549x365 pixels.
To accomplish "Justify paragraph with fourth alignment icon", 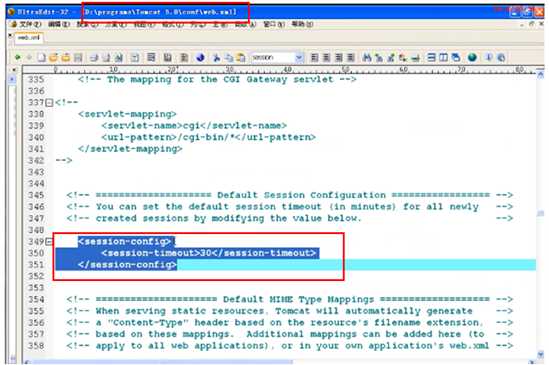I will coord(350,57).
